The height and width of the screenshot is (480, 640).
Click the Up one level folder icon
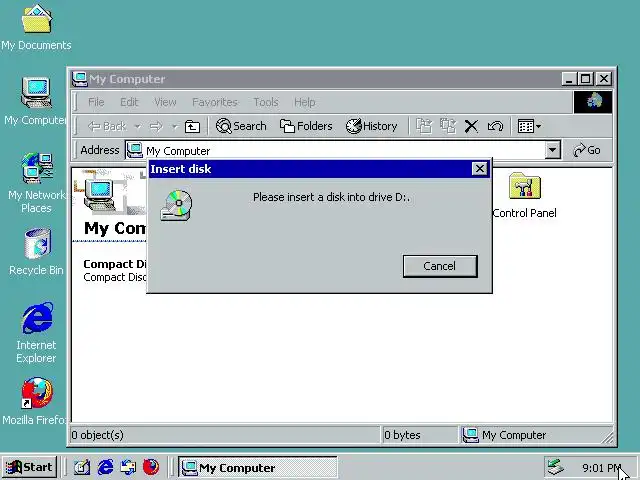[x=192, y=127]
